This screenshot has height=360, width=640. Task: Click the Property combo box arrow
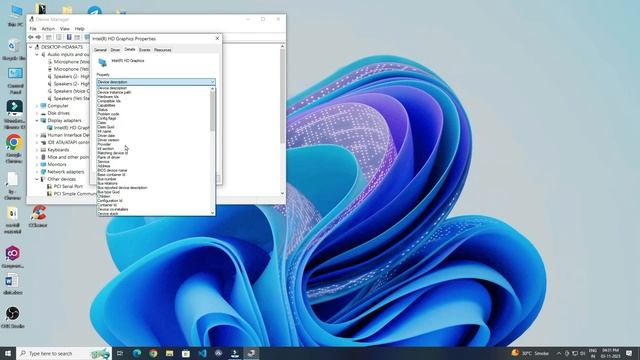(x=212, y=82)
